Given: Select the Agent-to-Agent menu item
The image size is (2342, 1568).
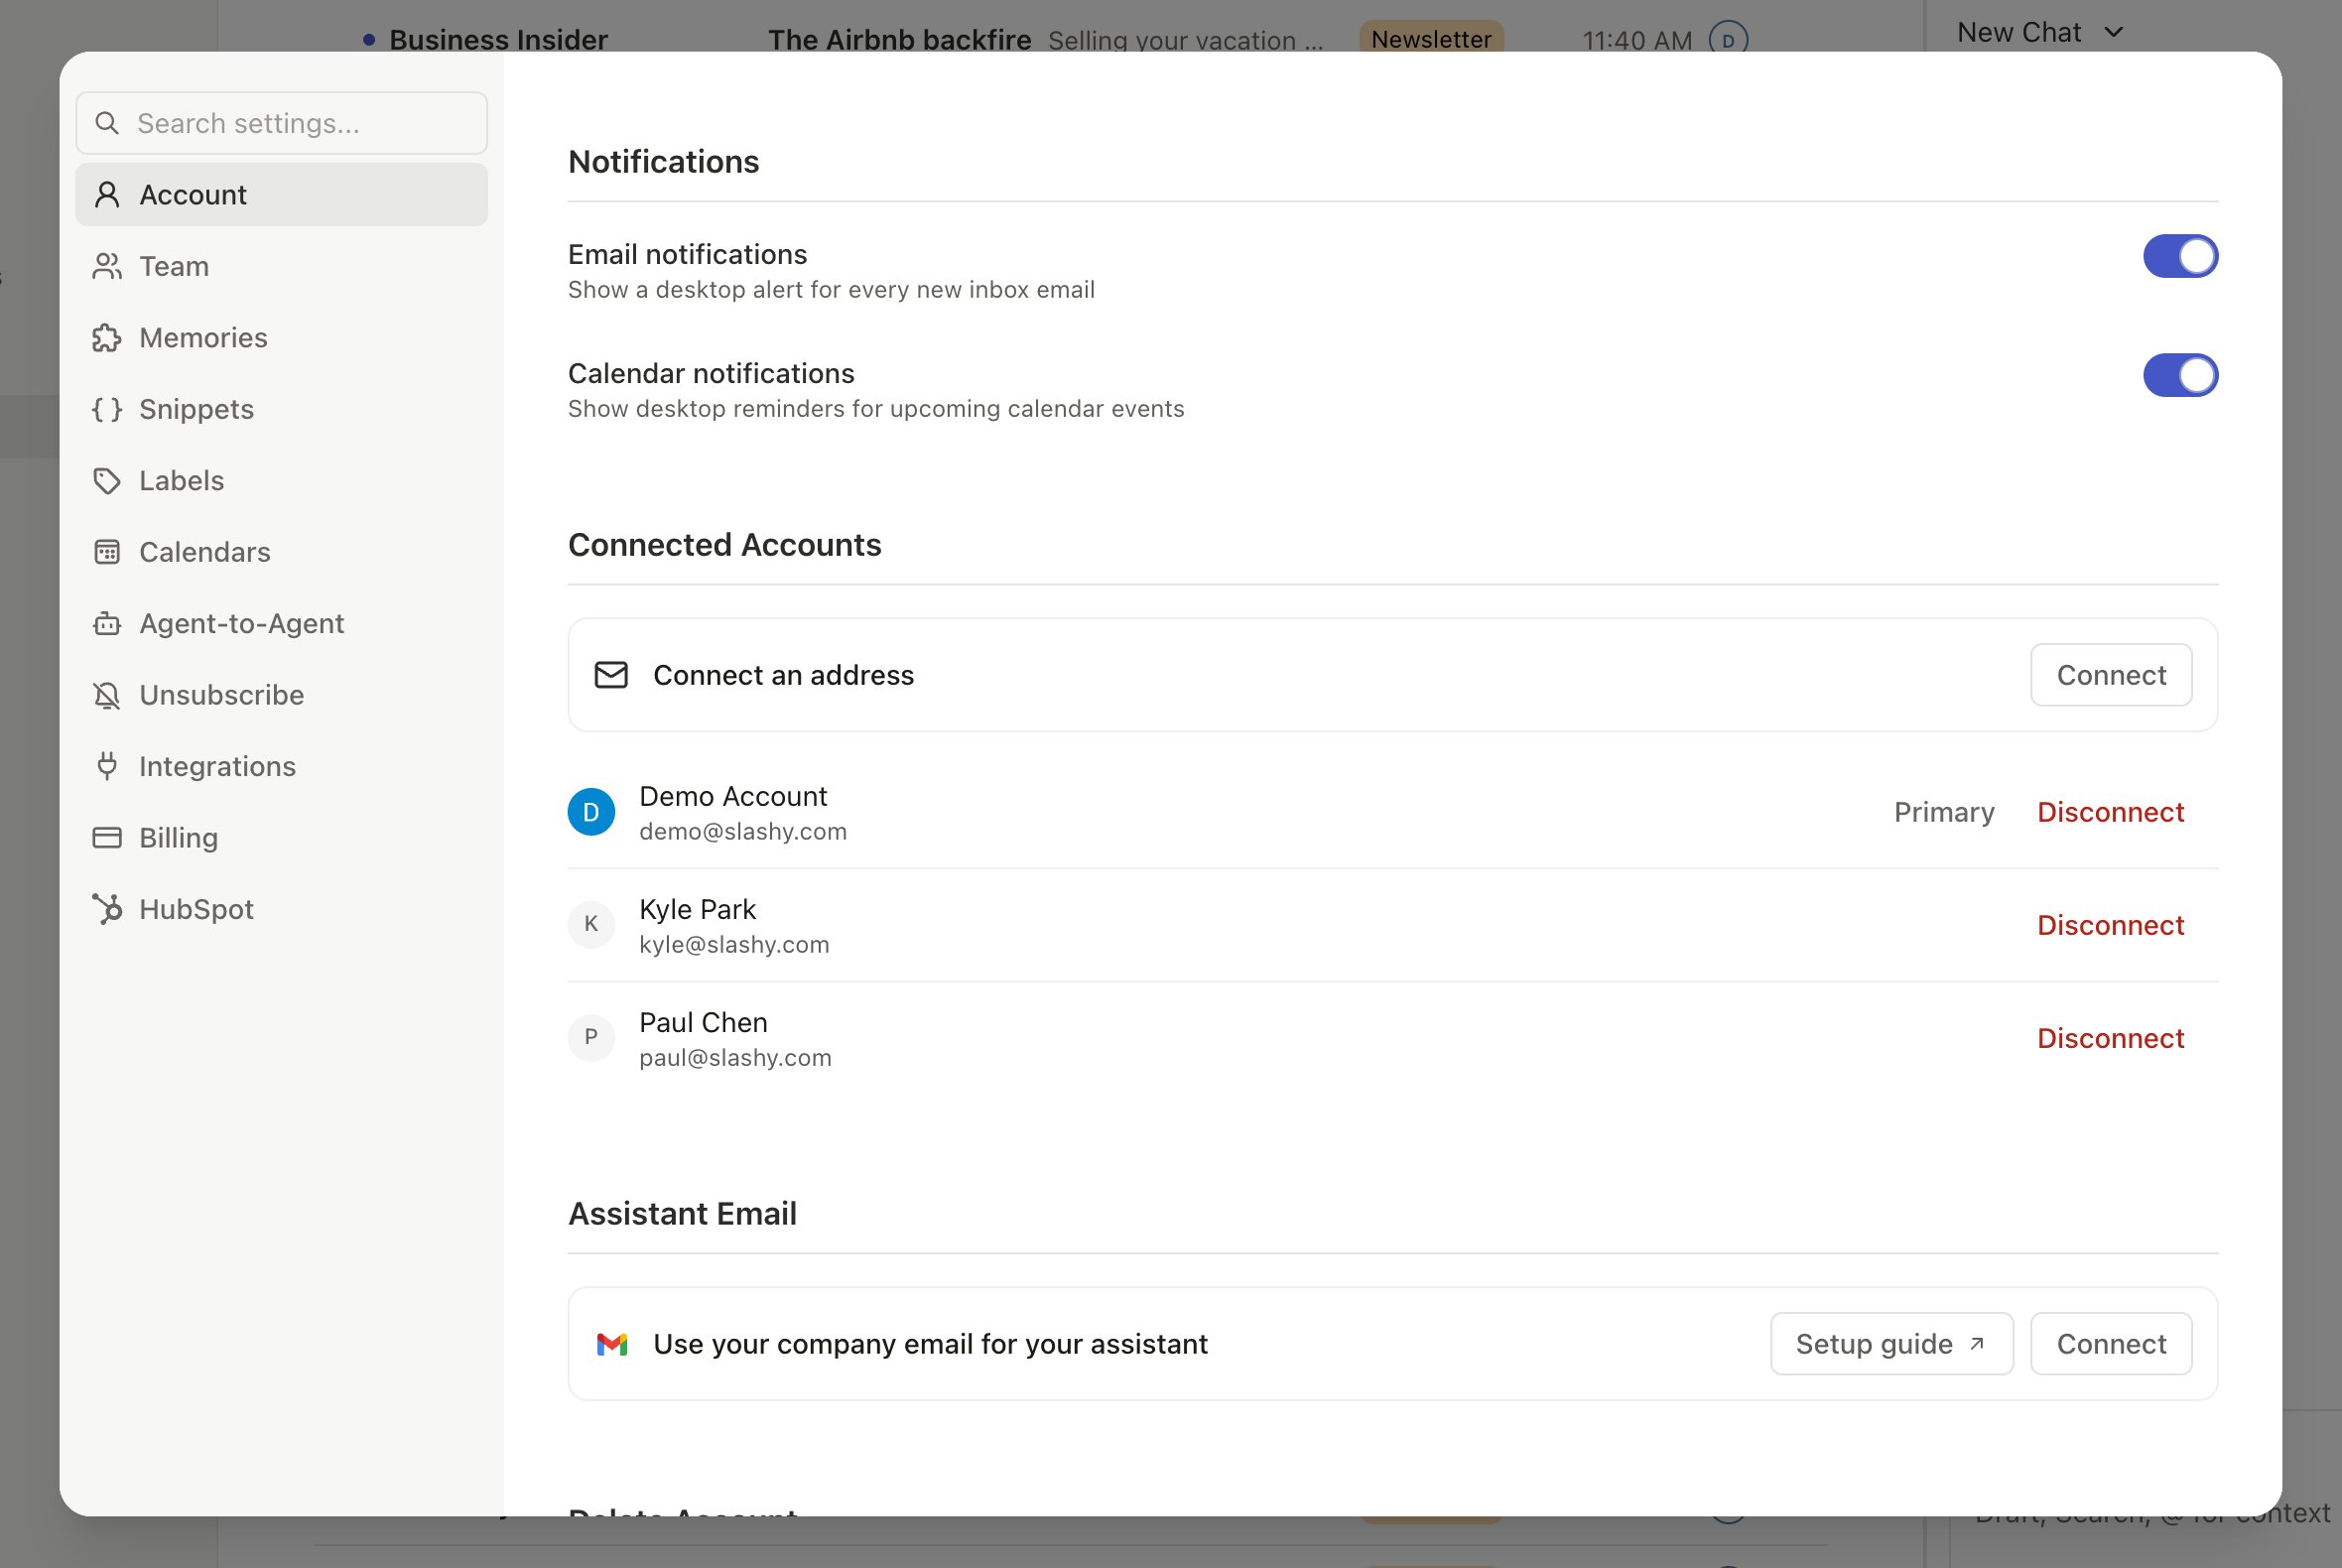Looking at the screenshot, I should tap(282, 624).
